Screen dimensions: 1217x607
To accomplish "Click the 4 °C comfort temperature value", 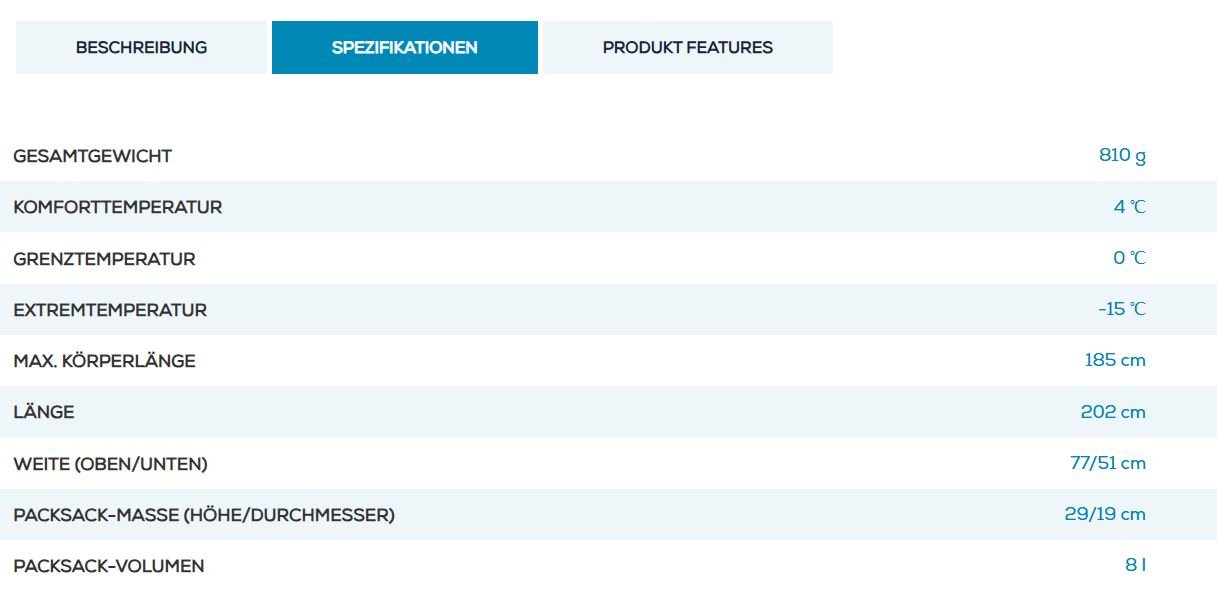I will pos(1130,207).
